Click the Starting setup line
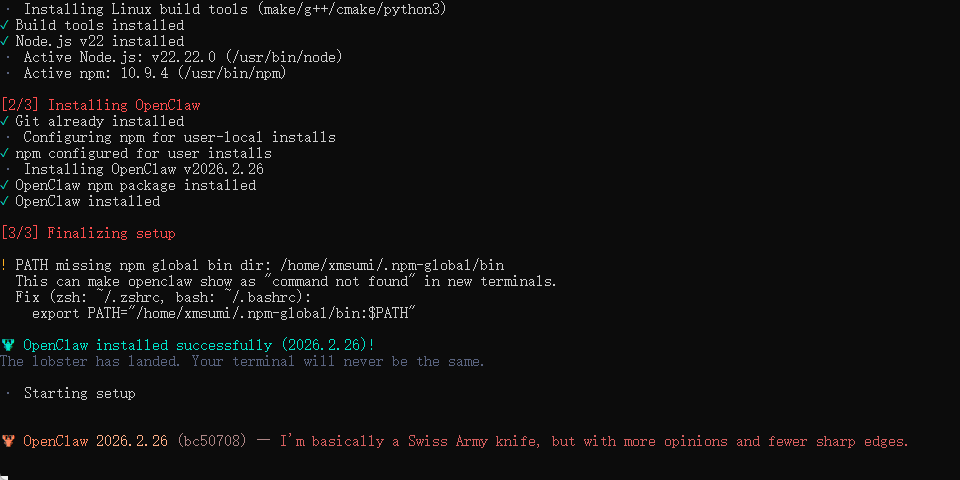Image resolution: width=960 pixels, height=480 pixels. pyautogui.click(x=80, y=393)
